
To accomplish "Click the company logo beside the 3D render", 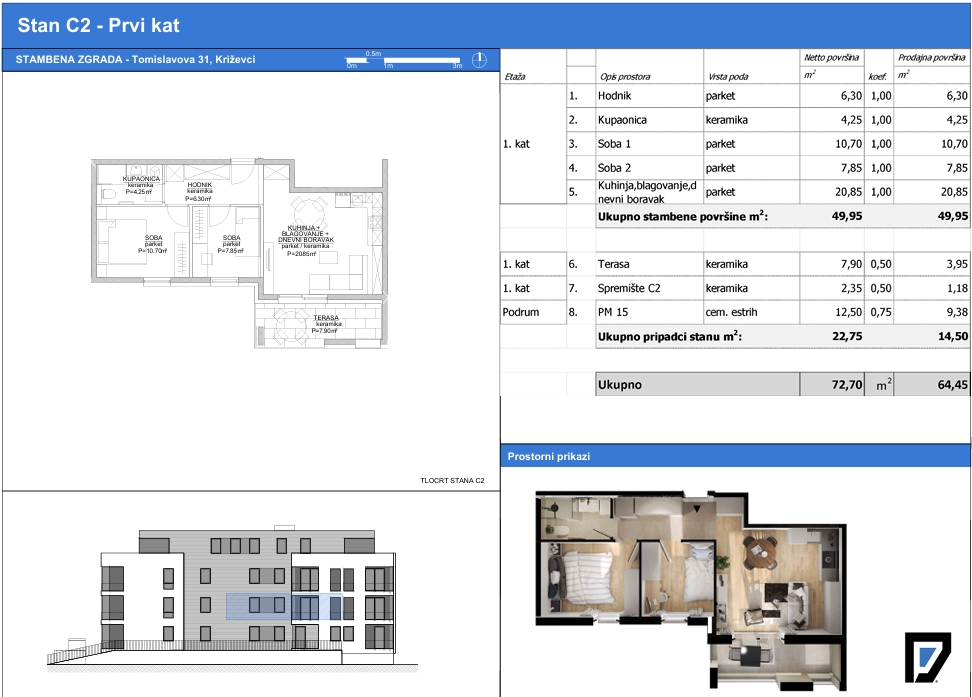I will (x=927, y=657).
